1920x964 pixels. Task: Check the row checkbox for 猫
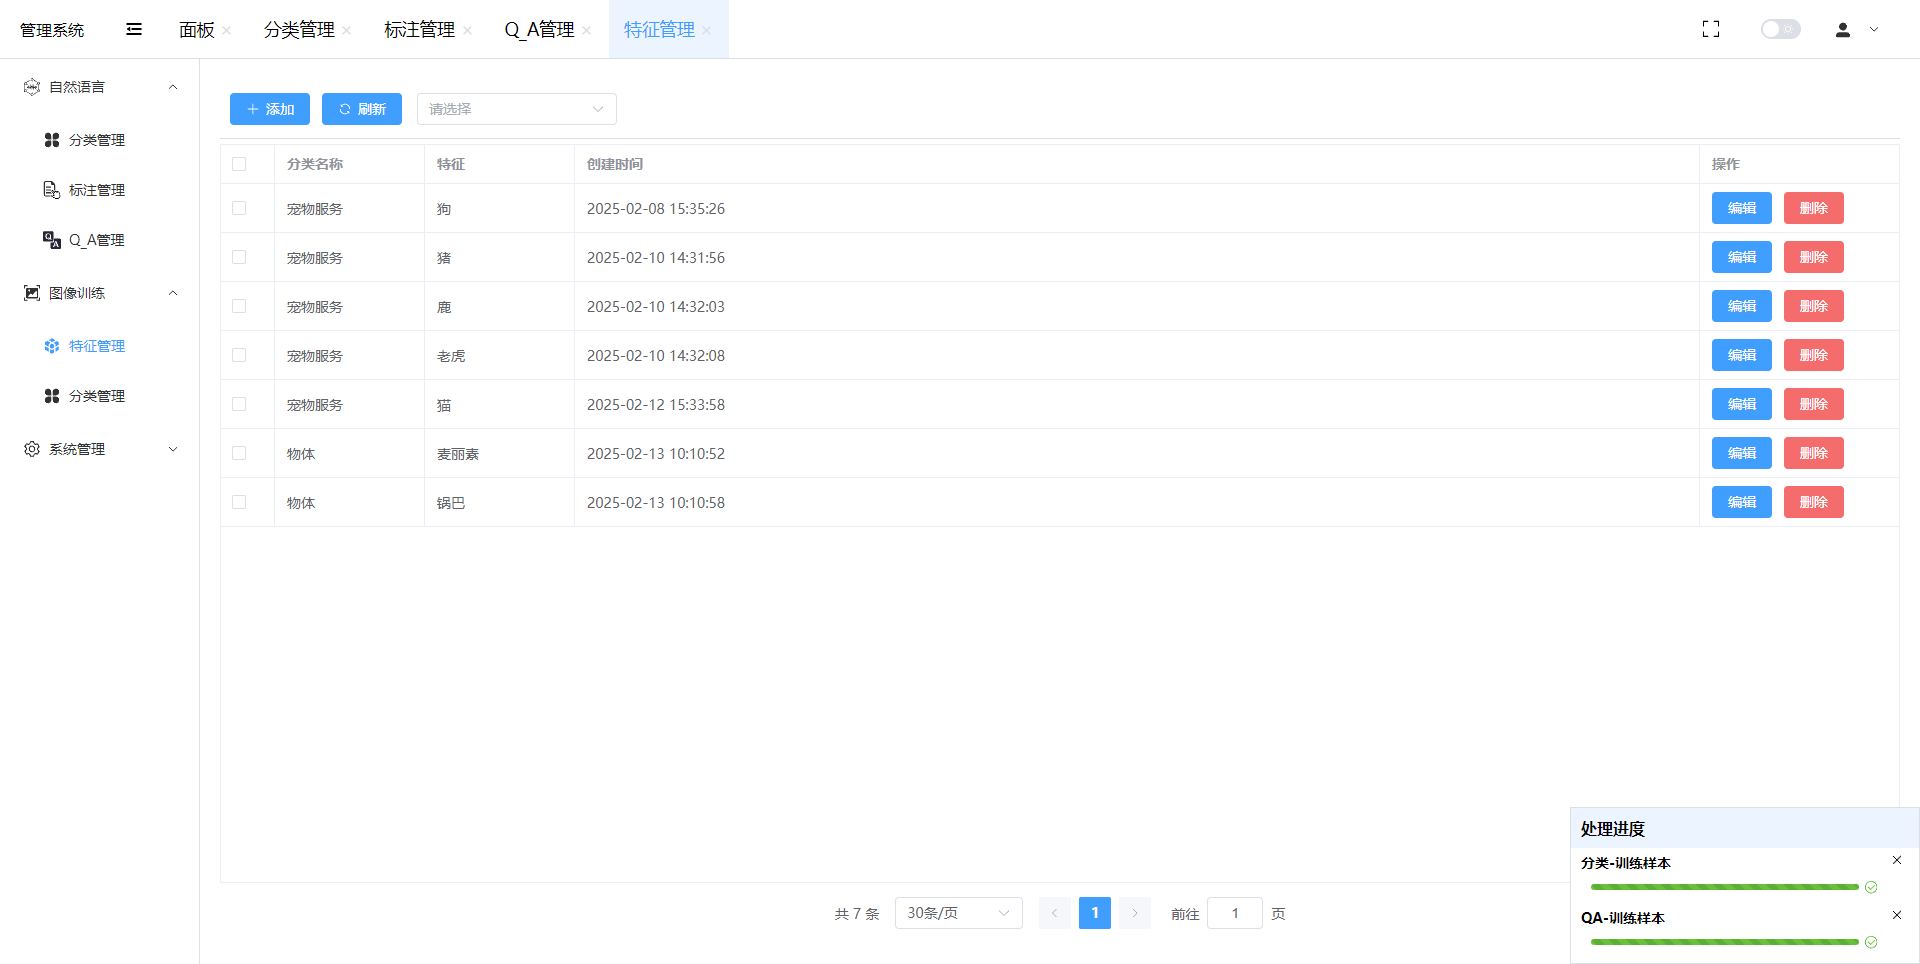click(x=239, y=404)
